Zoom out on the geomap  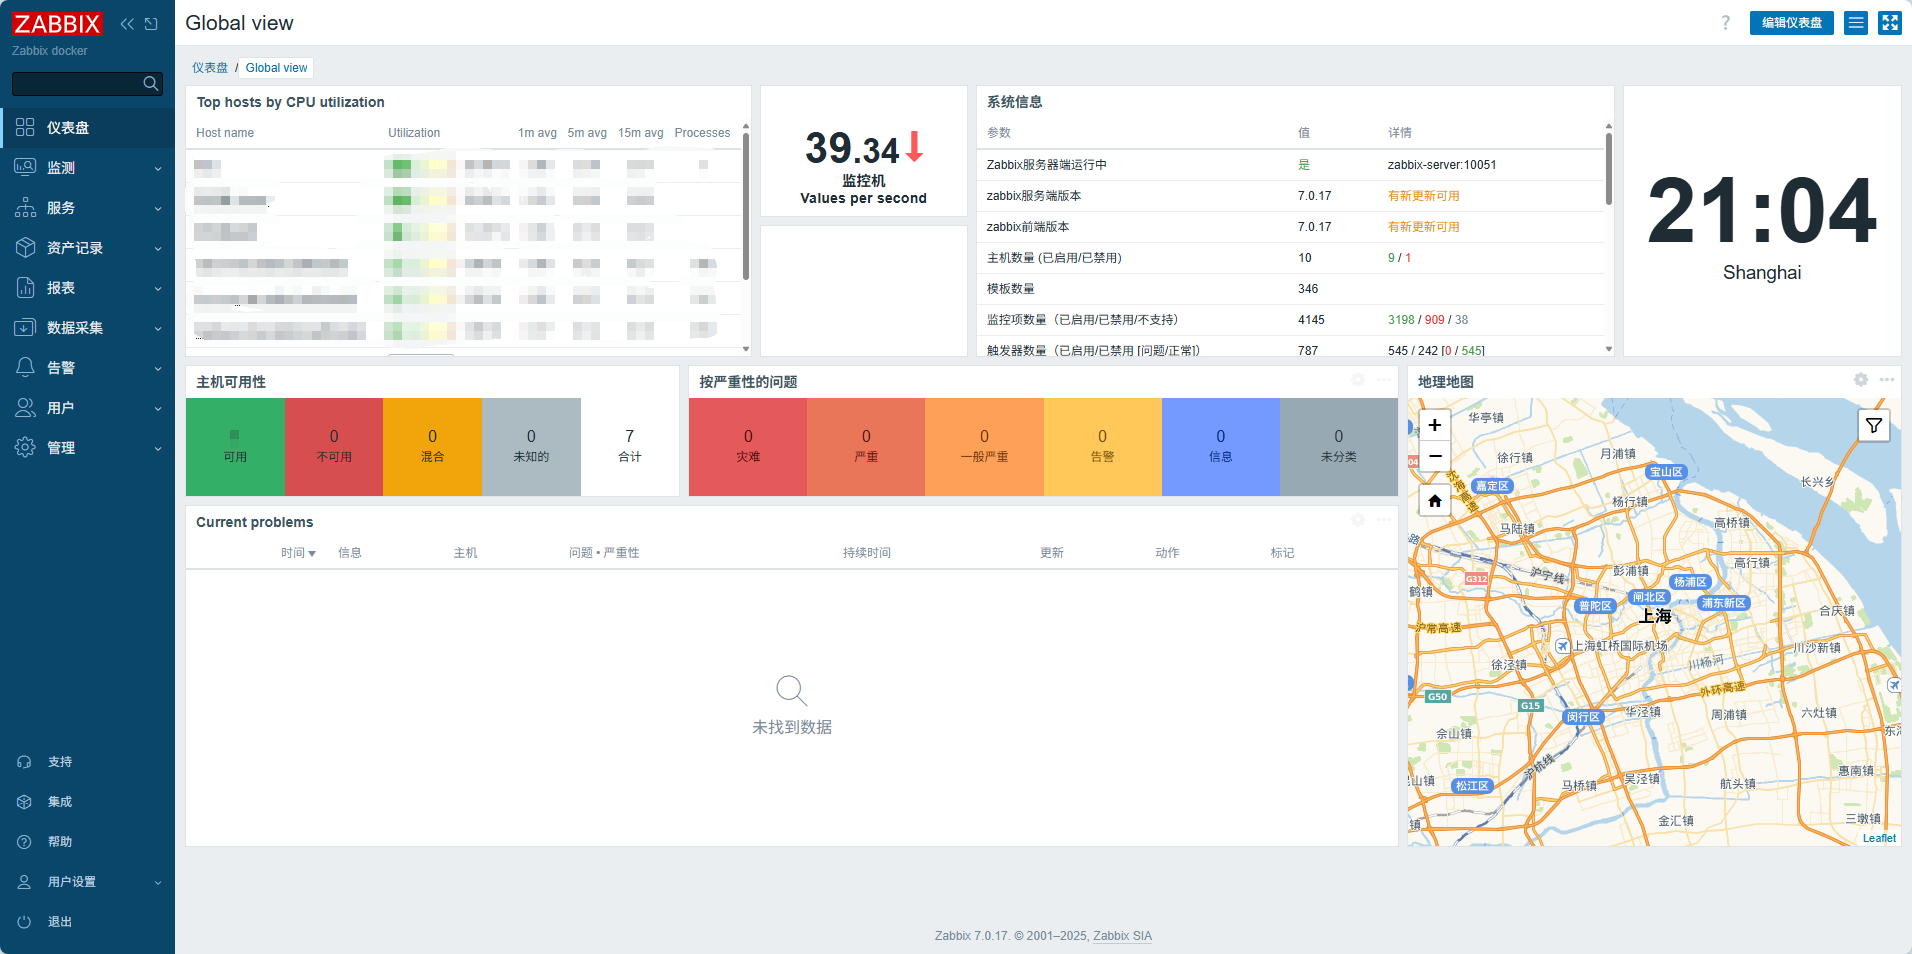click(1434, 456)
